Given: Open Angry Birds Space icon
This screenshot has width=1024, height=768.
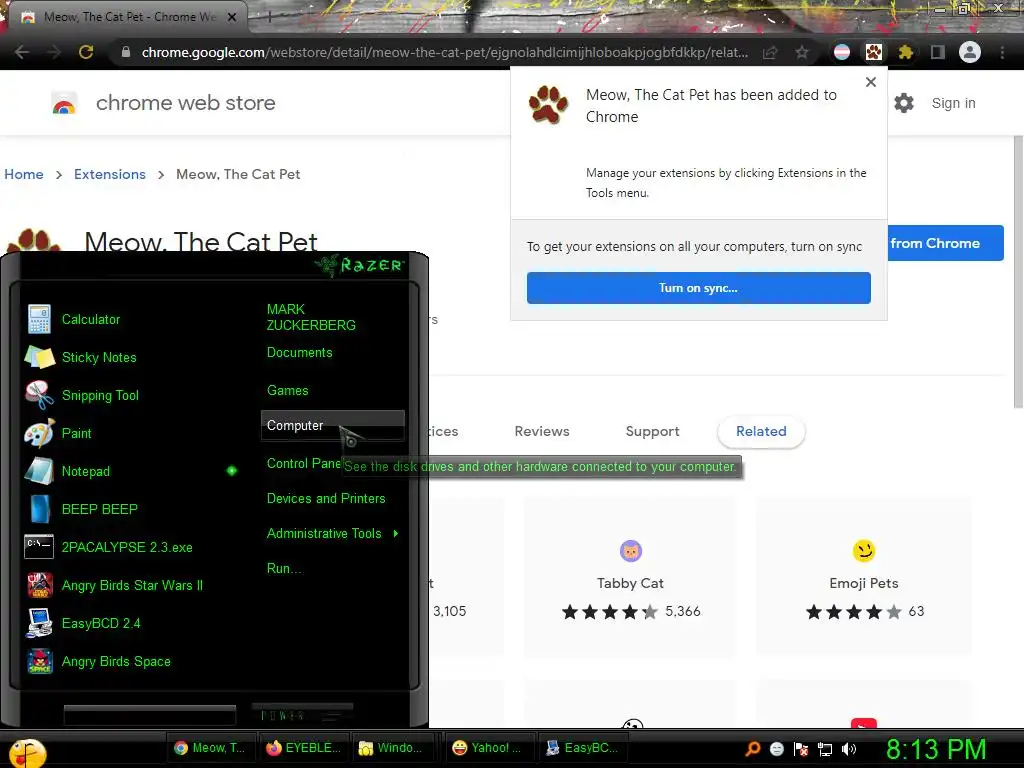Looking at the screenshot, I should pos(39,661).
